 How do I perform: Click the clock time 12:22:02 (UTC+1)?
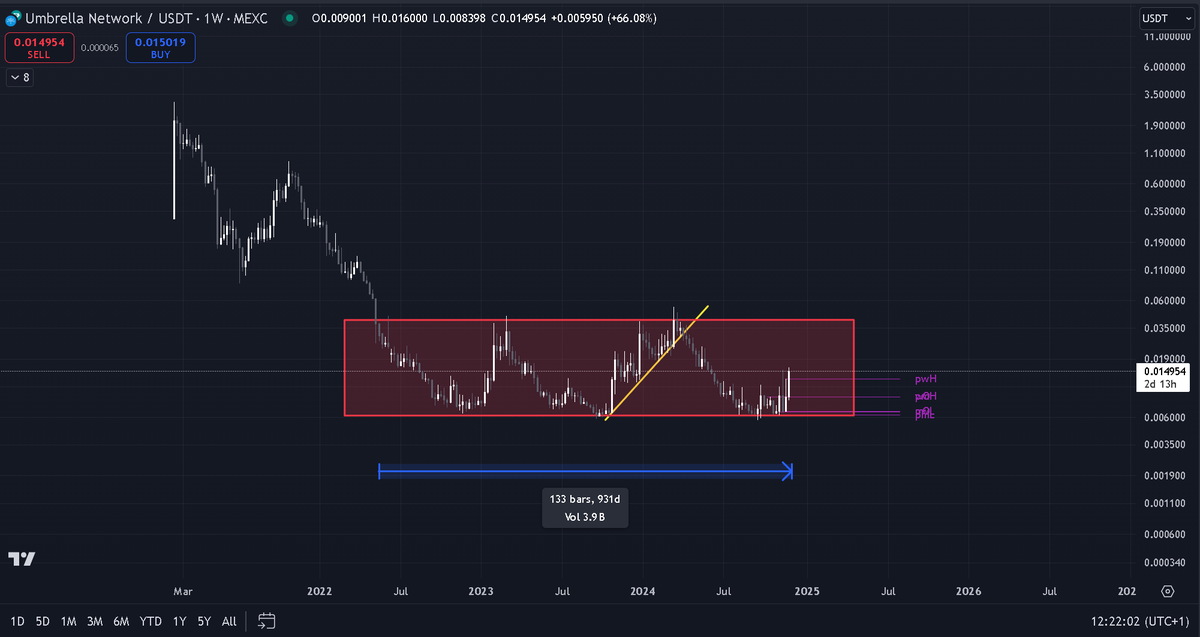point(1140,621)
